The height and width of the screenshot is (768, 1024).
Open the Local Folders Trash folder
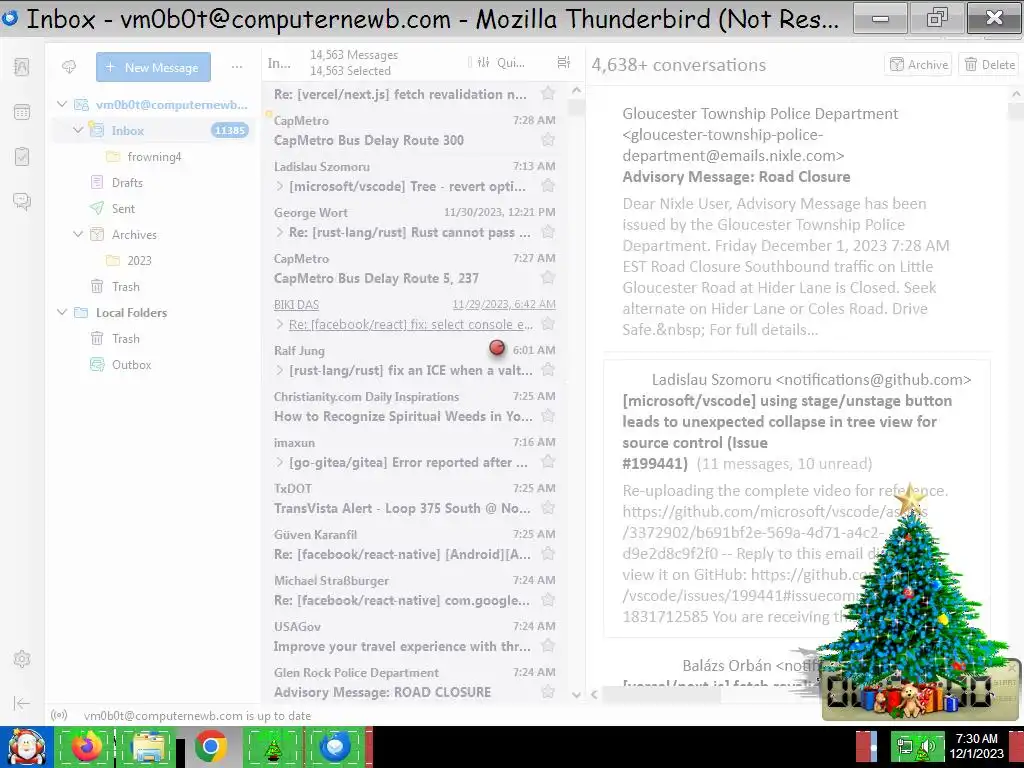[x=152, y=338]
